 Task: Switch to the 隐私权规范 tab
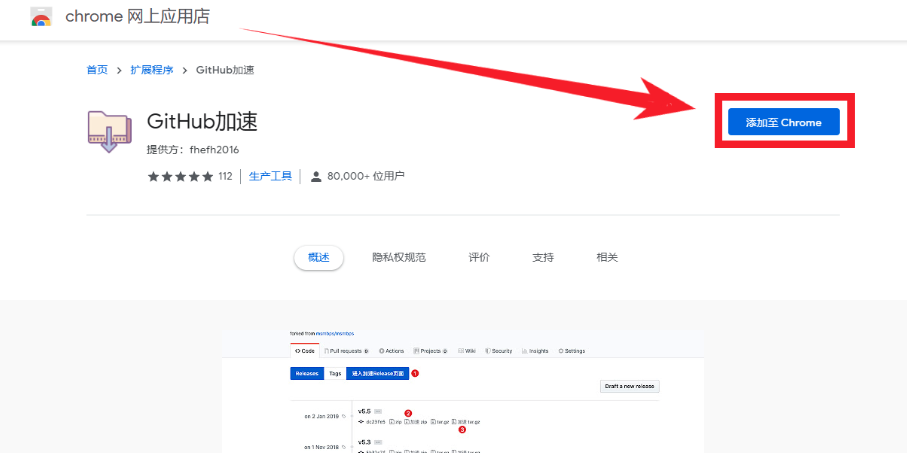click(399, 257)
